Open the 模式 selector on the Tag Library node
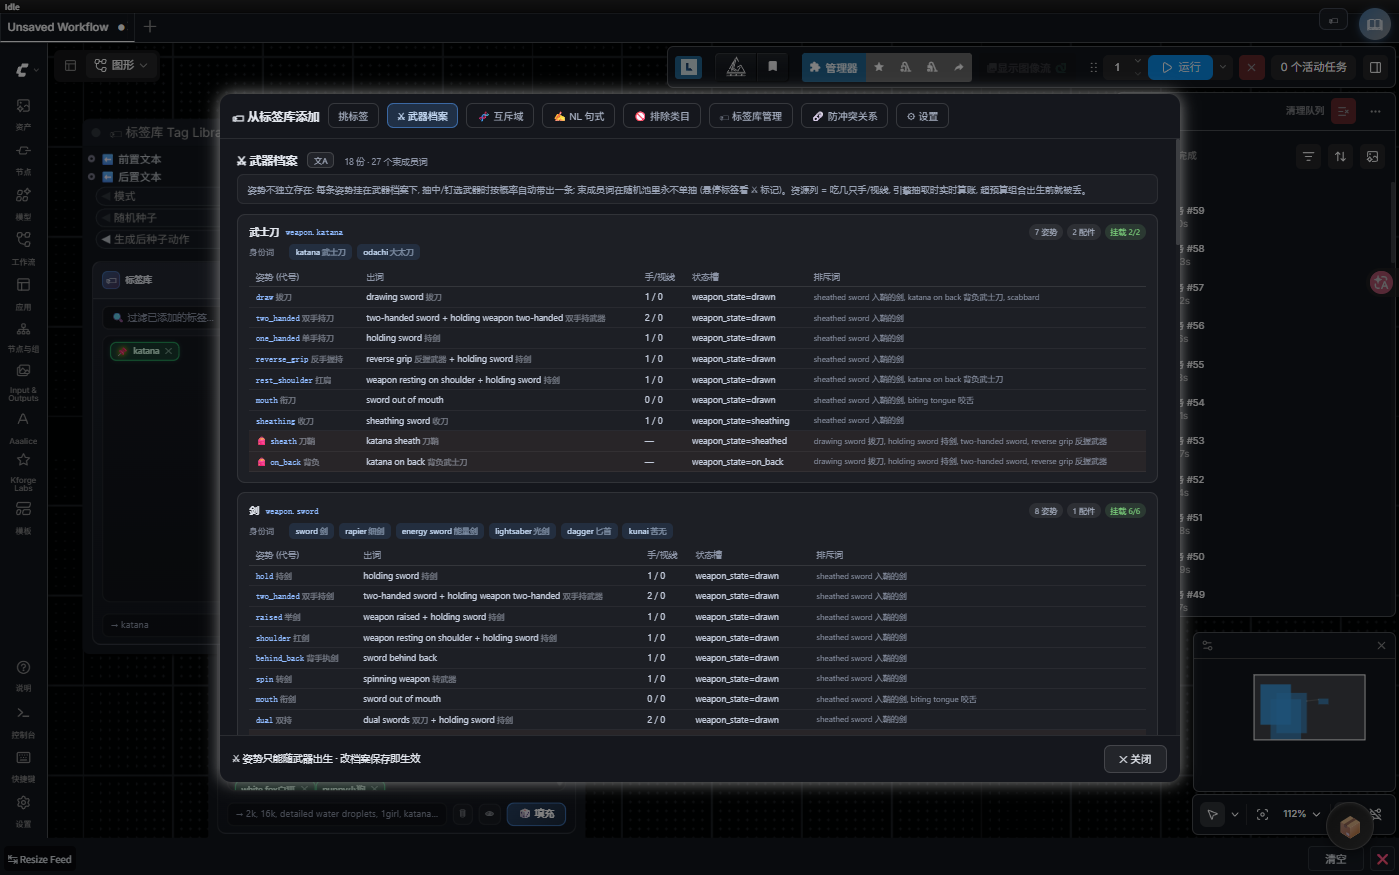The height and width of the screenshot is (875, 1399). 158,196
